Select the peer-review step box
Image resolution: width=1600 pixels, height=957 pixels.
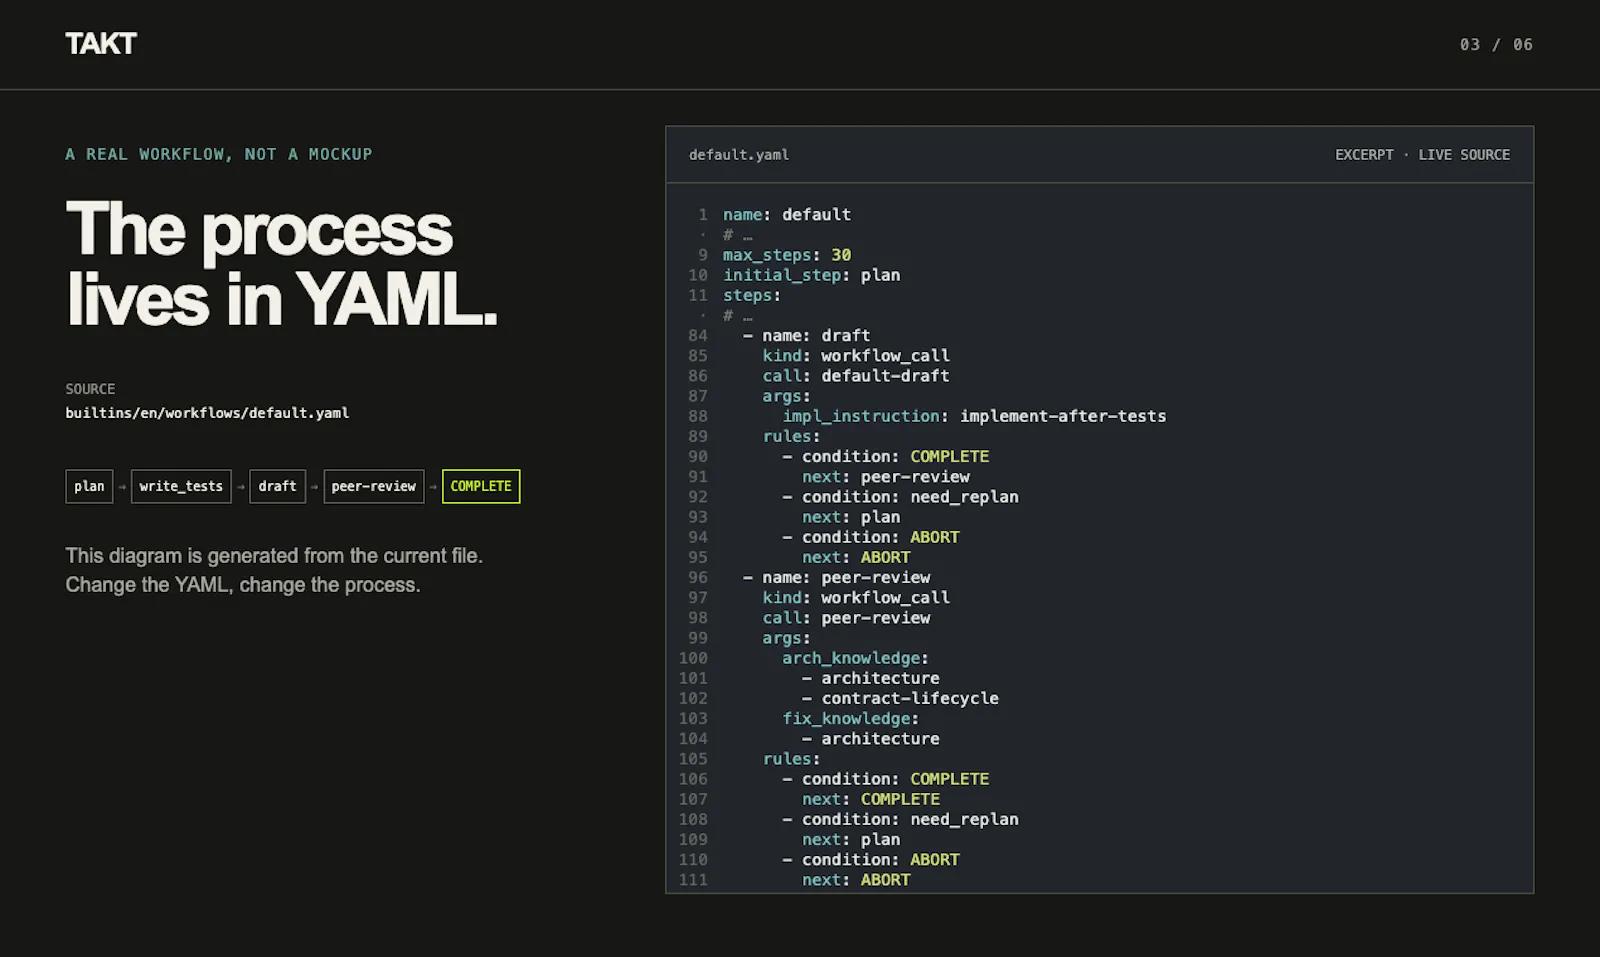373,486
